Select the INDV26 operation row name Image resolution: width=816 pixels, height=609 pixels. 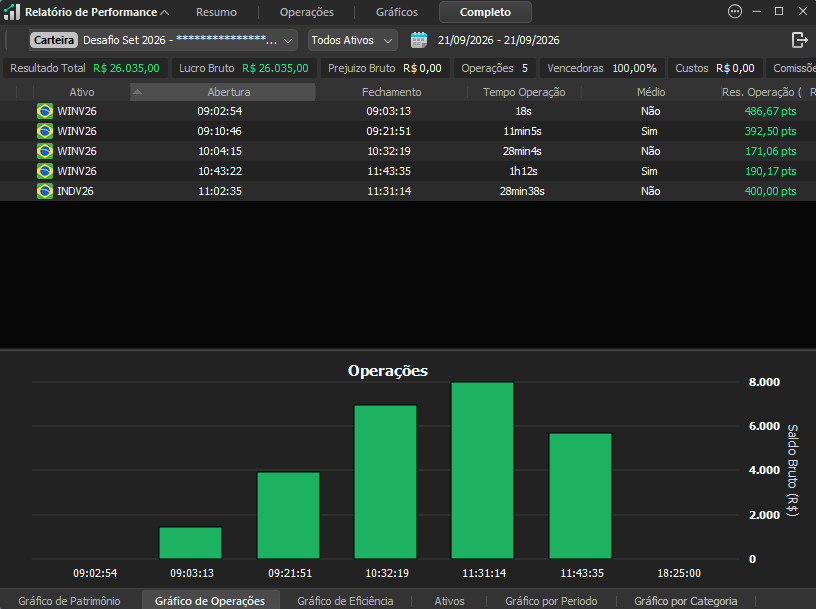(x=75, y=191)
